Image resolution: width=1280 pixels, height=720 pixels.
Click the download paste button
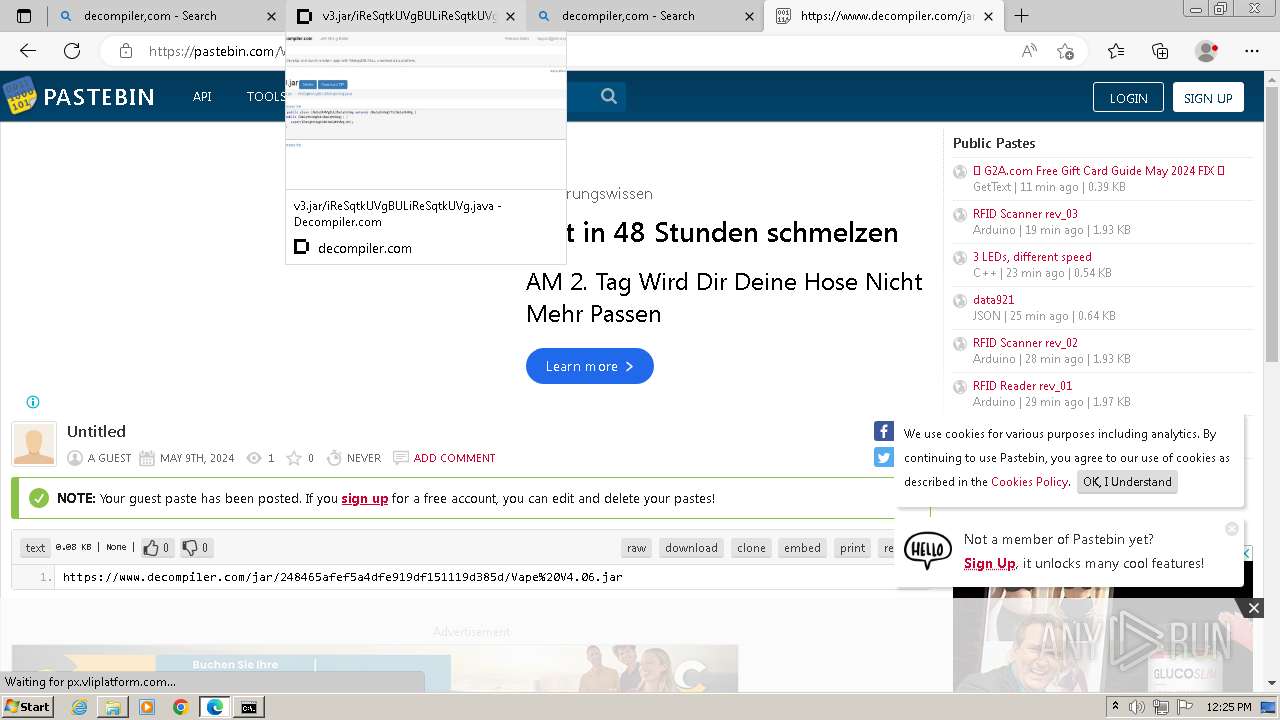click(x=691, y=548)
